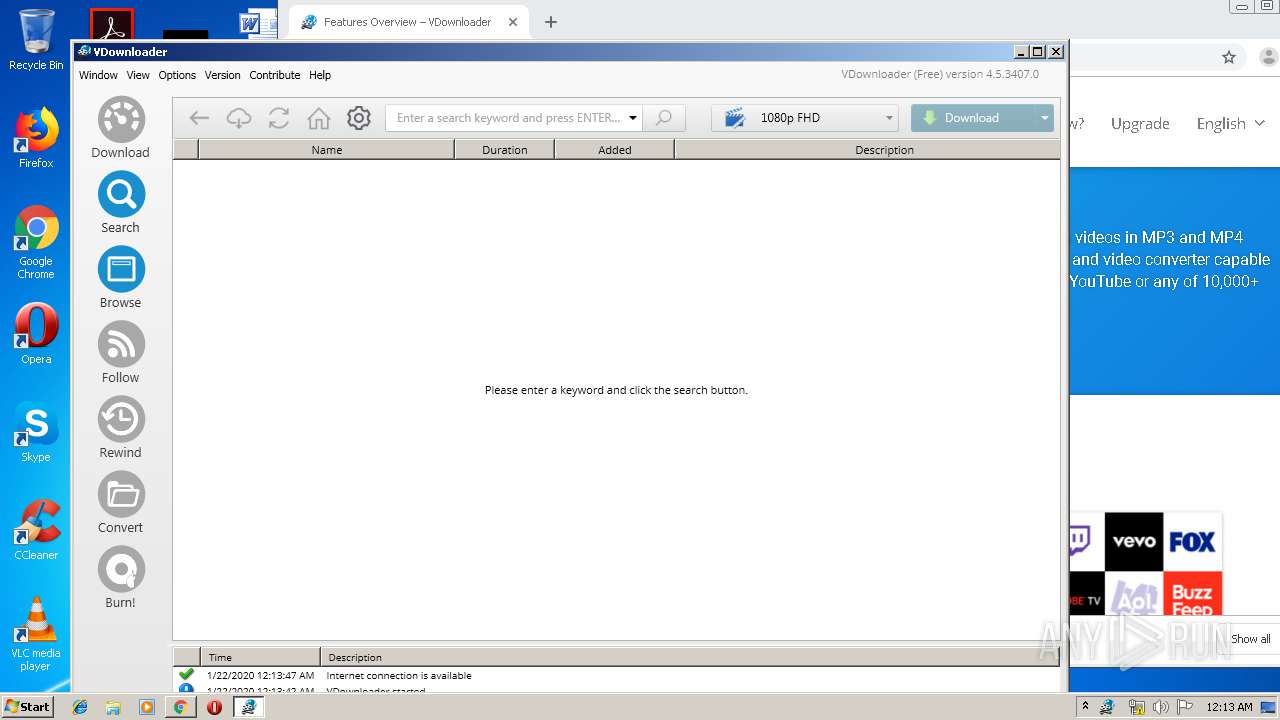Open the Download section in VDownloader sidebar
This screenshot has height=720, width=1280.
(x=121, y=127)
